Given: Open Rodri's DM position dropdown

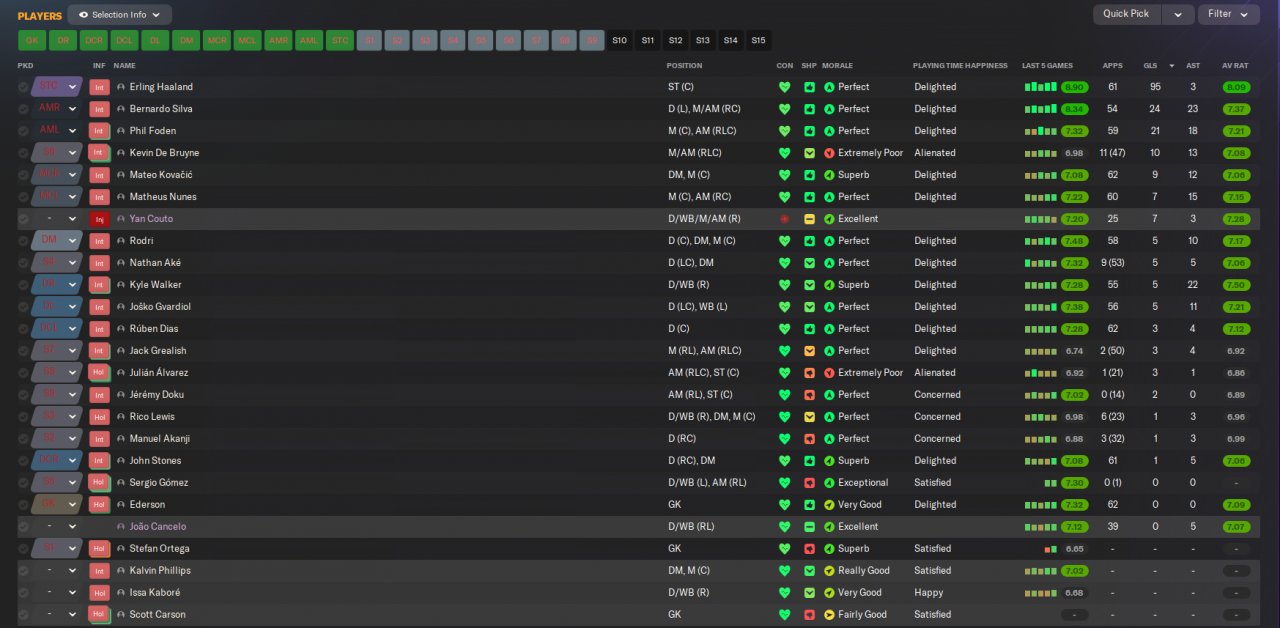Looking at the screenshot, I should [57, 241].
